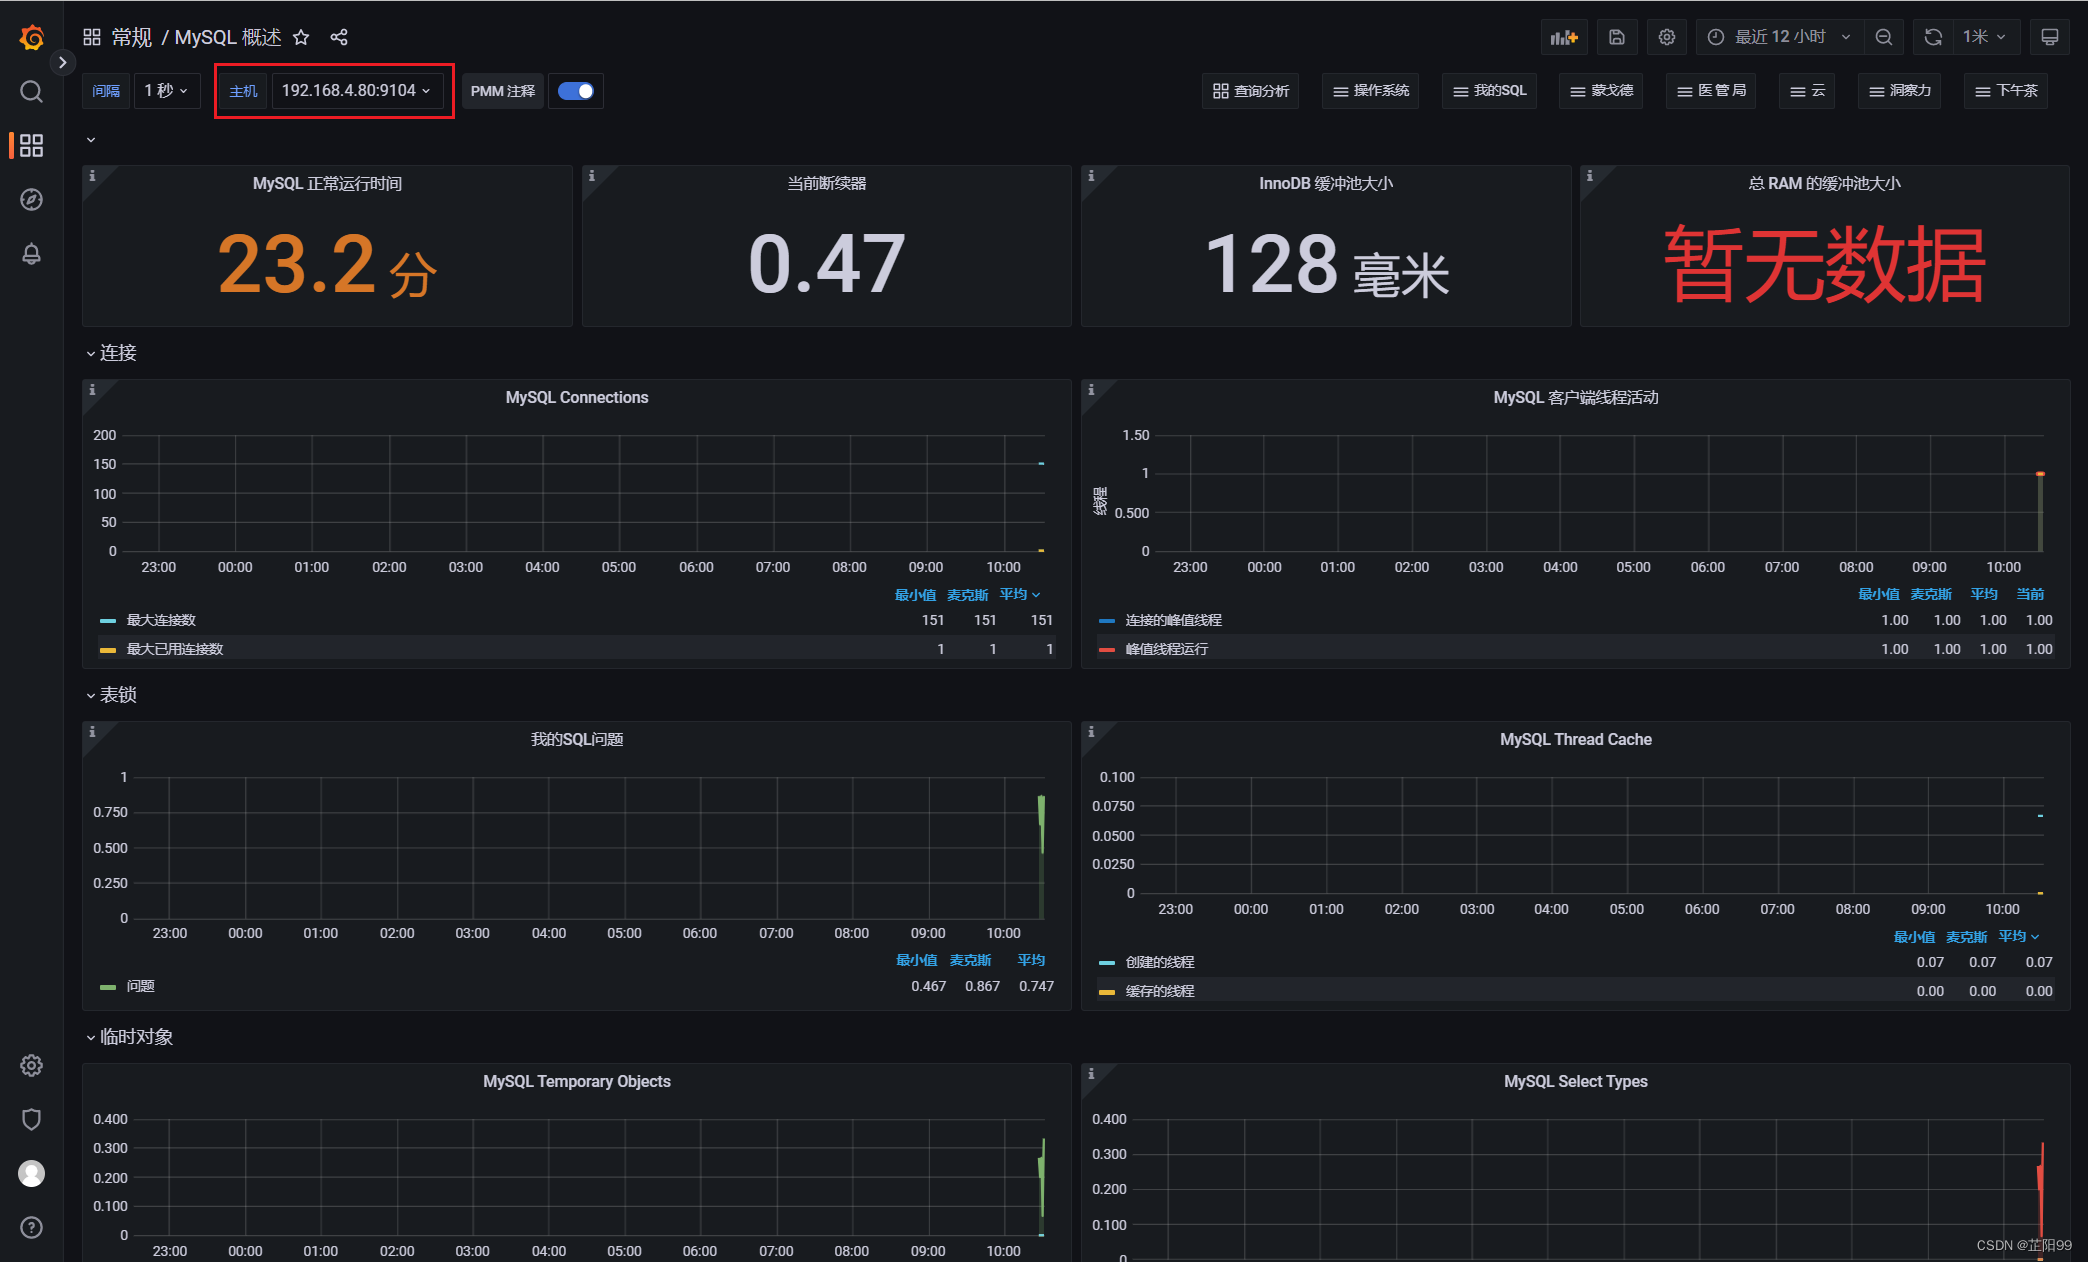Collapse the 临时对象 row
Screen dimensions: 2088x1262
click(x=129, y=1037)
